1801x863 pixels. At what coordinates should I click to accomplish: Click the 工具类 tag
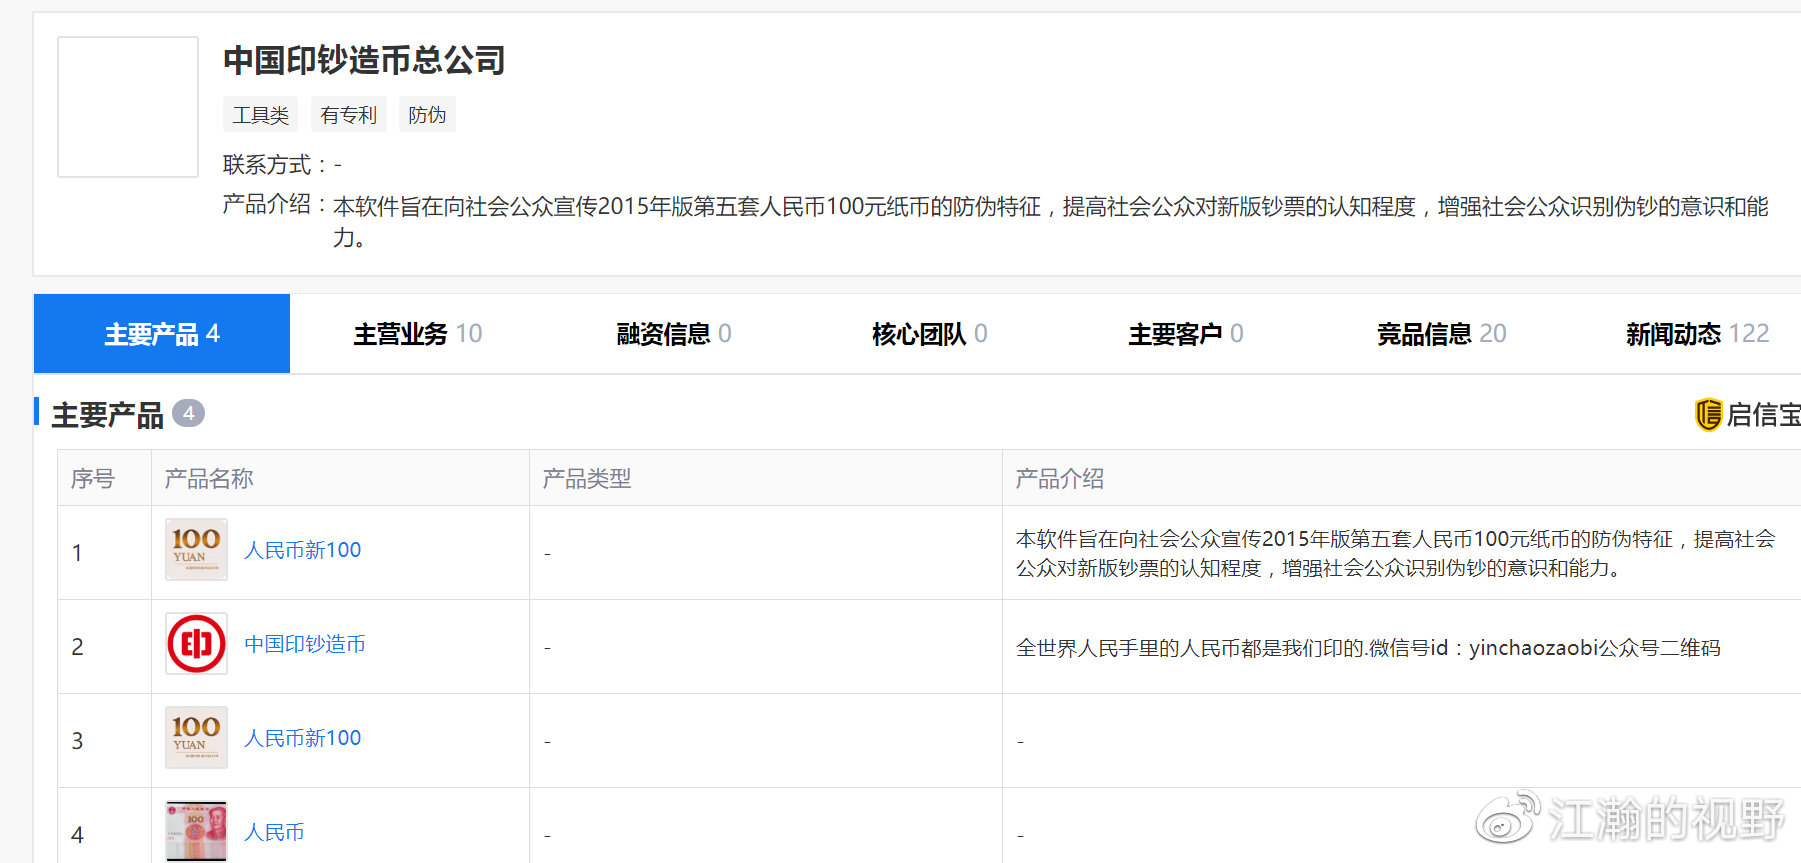(x=260, y=115)
